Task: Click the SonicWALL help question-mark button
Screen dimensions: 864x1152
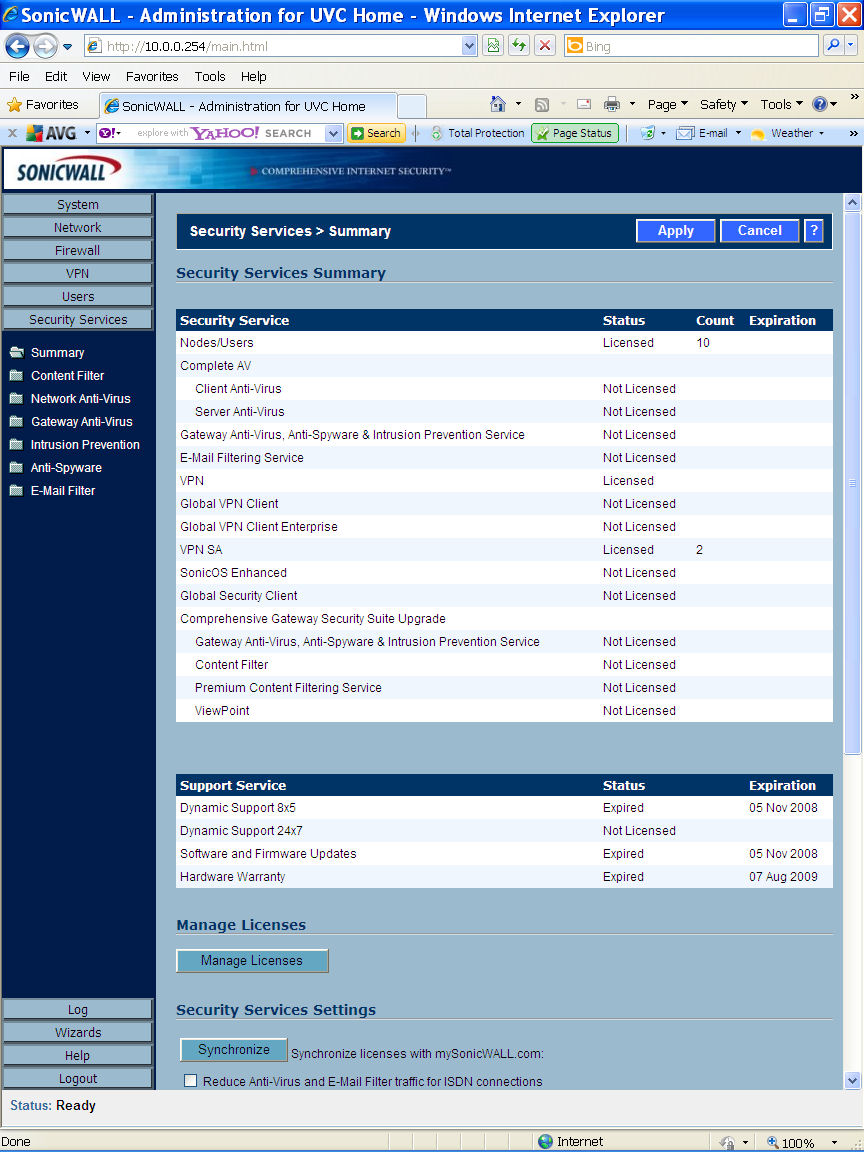Action: pyautogui.click(x=813, y=231)
